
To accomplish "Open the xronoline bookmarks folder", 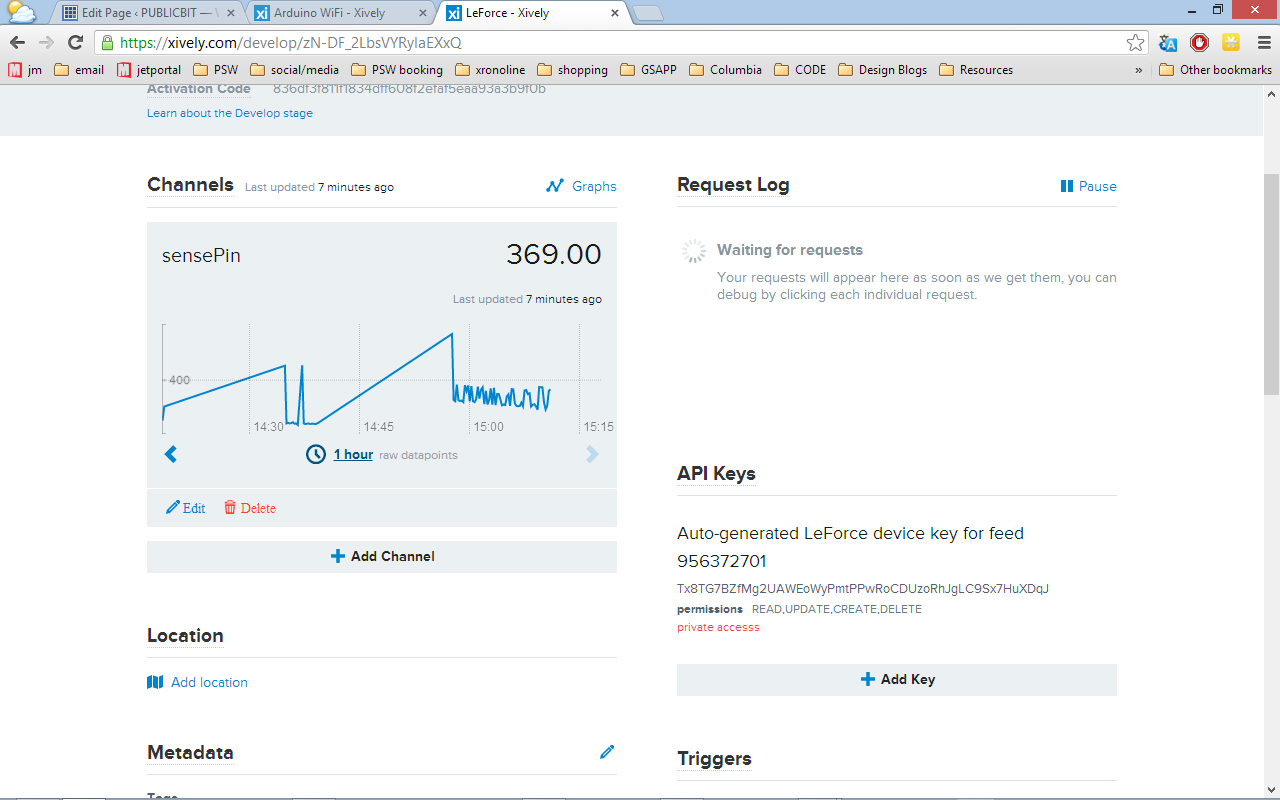I will [490, 70].
